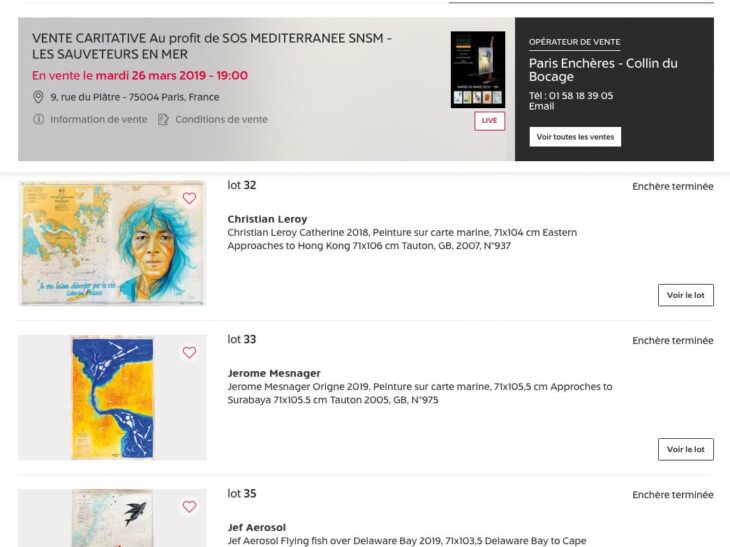Open the Jef Aerosol flying fish thumbnail
Image resolution: width=730 pixels, height=547 pixels.
click(112, 518)
